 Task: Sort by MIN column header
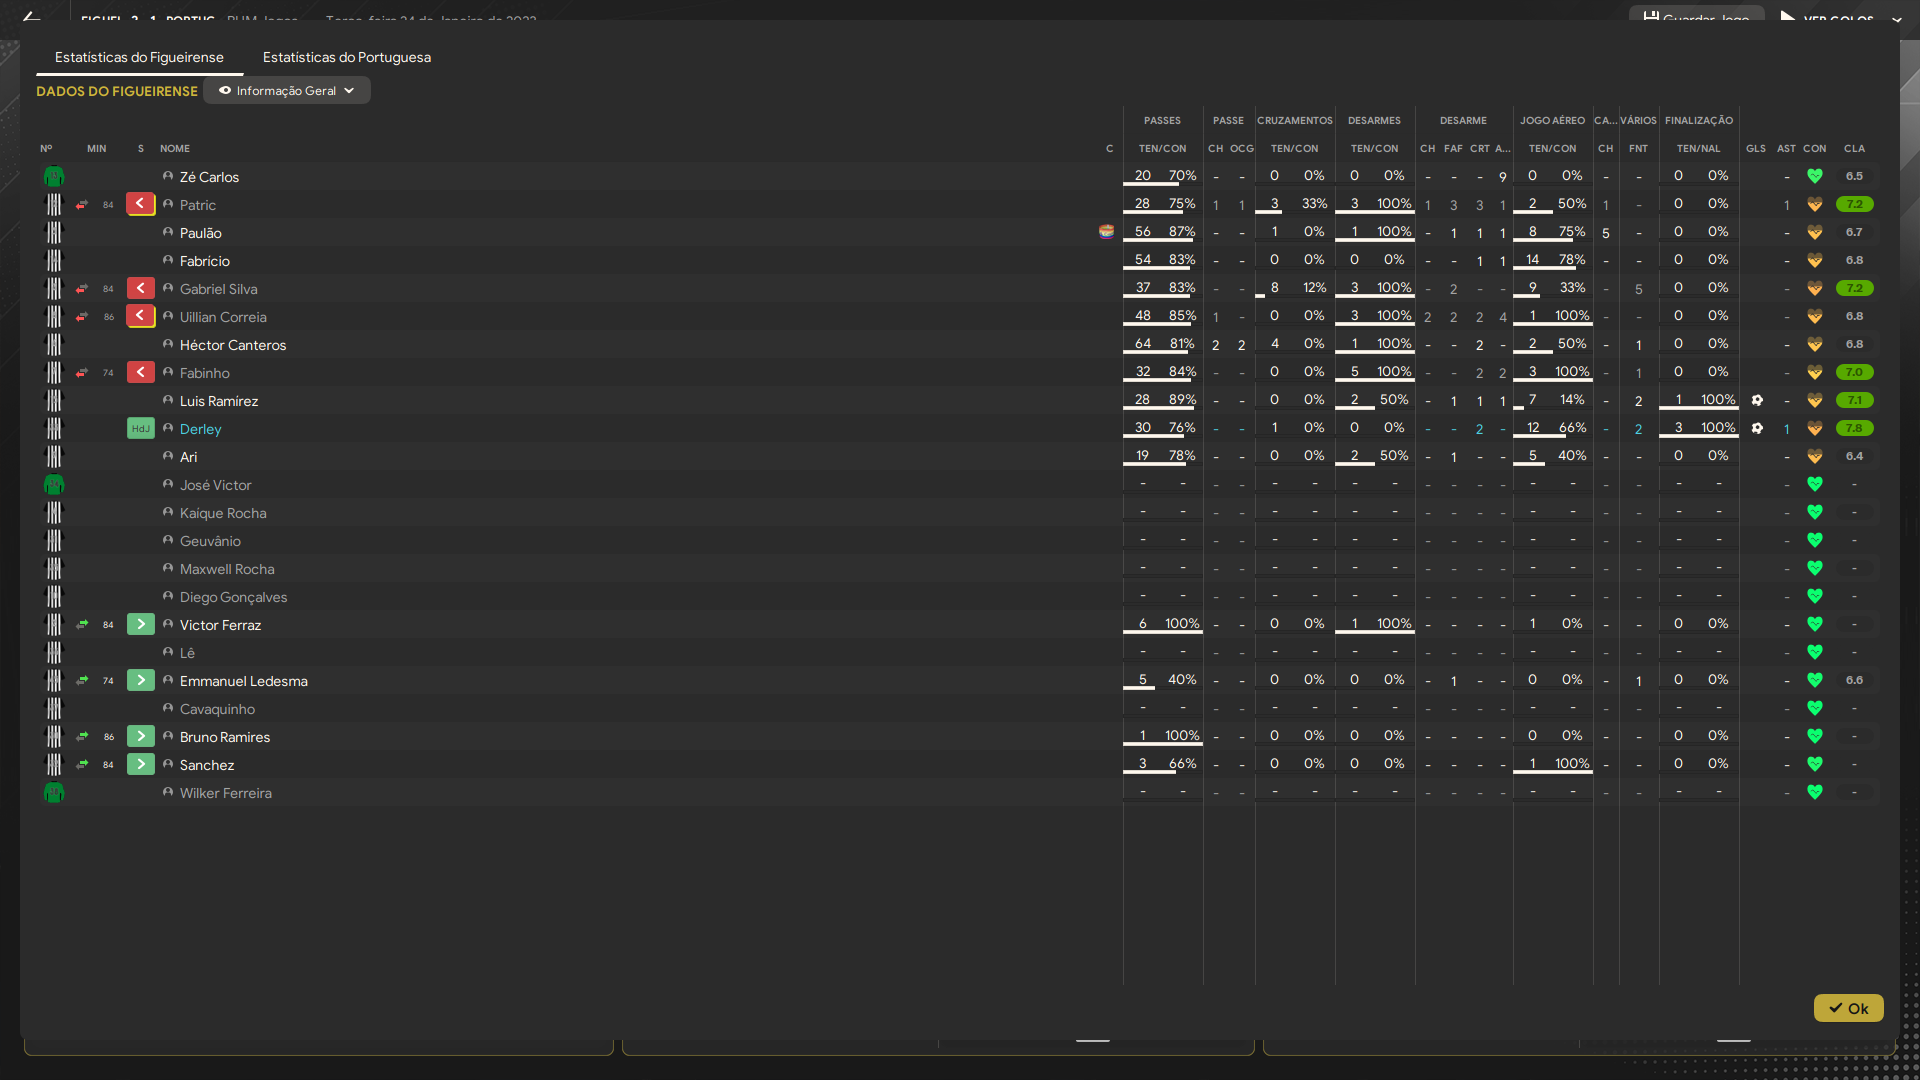96,148
